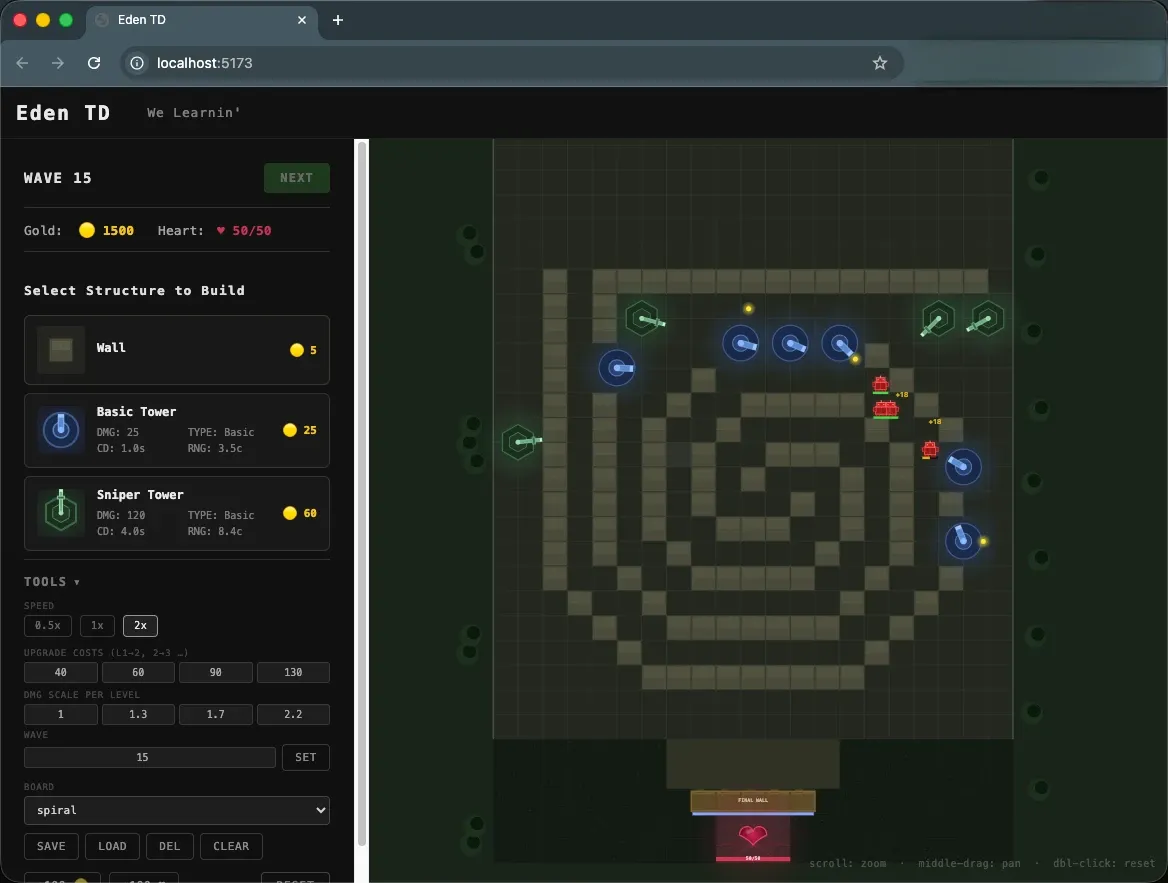1168x883 pixels.
Task: Select the sniper tower outside the maze's left wall
Action: point(518,442)
